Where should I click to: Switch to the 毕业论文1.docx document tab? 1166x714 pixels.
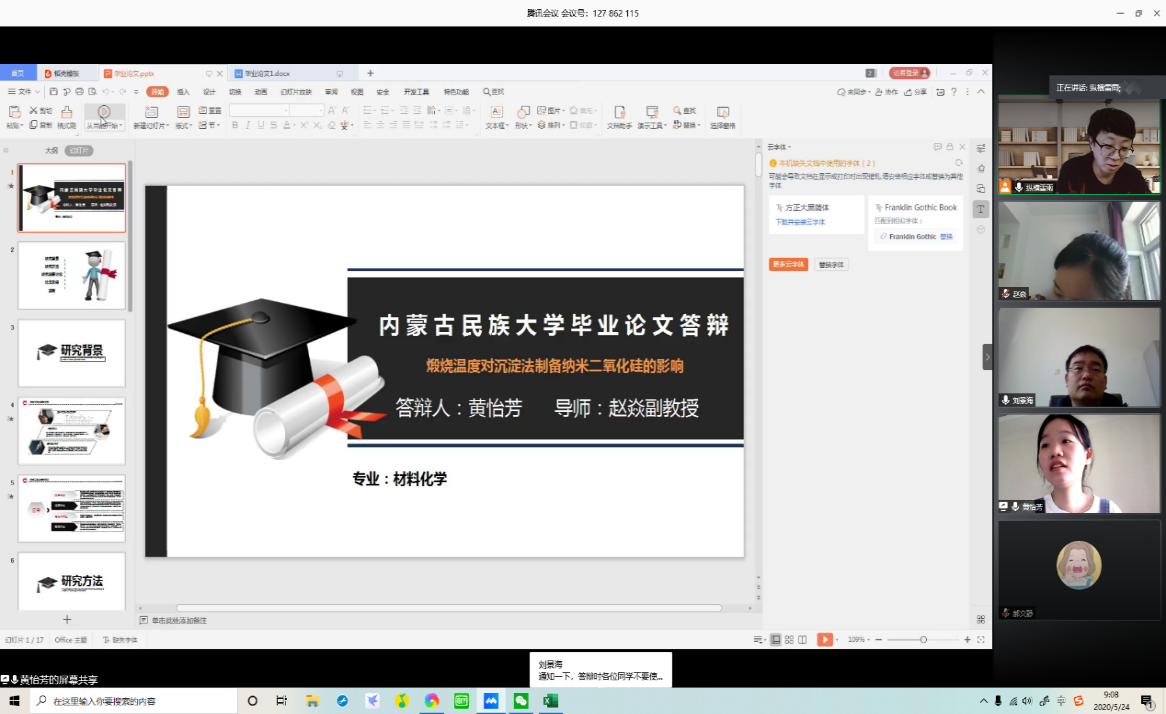pyautogui.click(x=267, y=73)
